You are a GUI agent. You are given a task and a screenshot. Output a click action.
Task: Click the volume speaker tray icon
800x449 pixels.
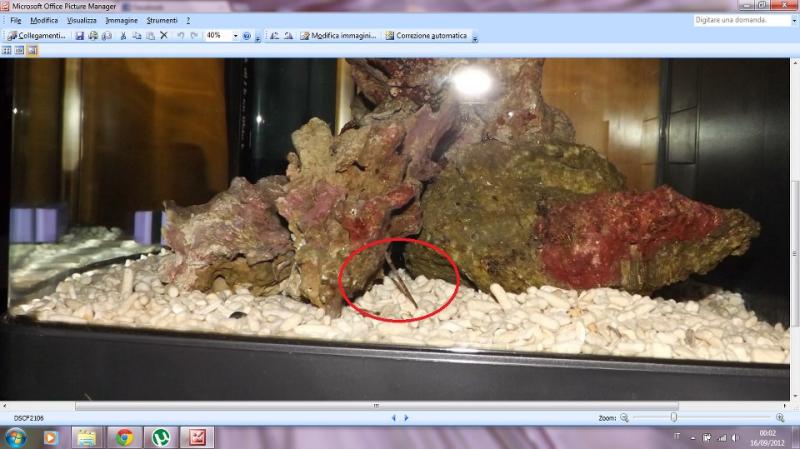(x=735, y=438)
